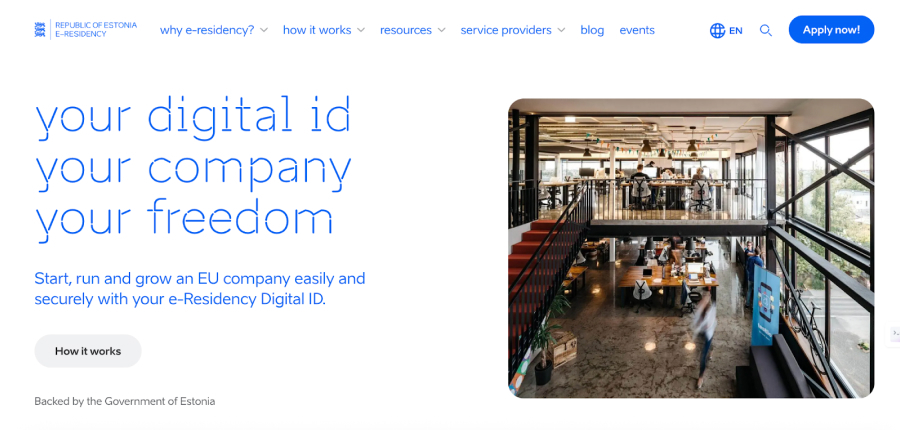The height and width of the screenshot is (430, 900).
Task: Click the globe language icon
Action: coord(717,30)
